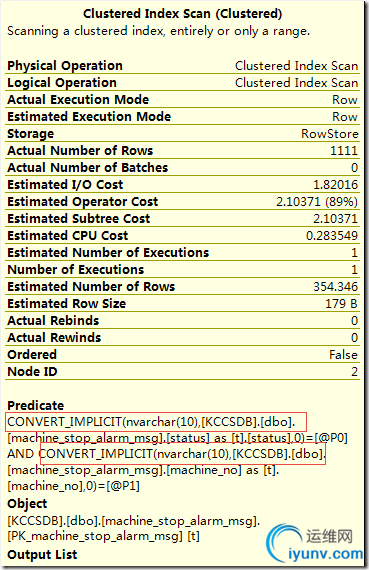
Task: Click the I/O cost value 1.82016
Action: [x=336, y=184]
